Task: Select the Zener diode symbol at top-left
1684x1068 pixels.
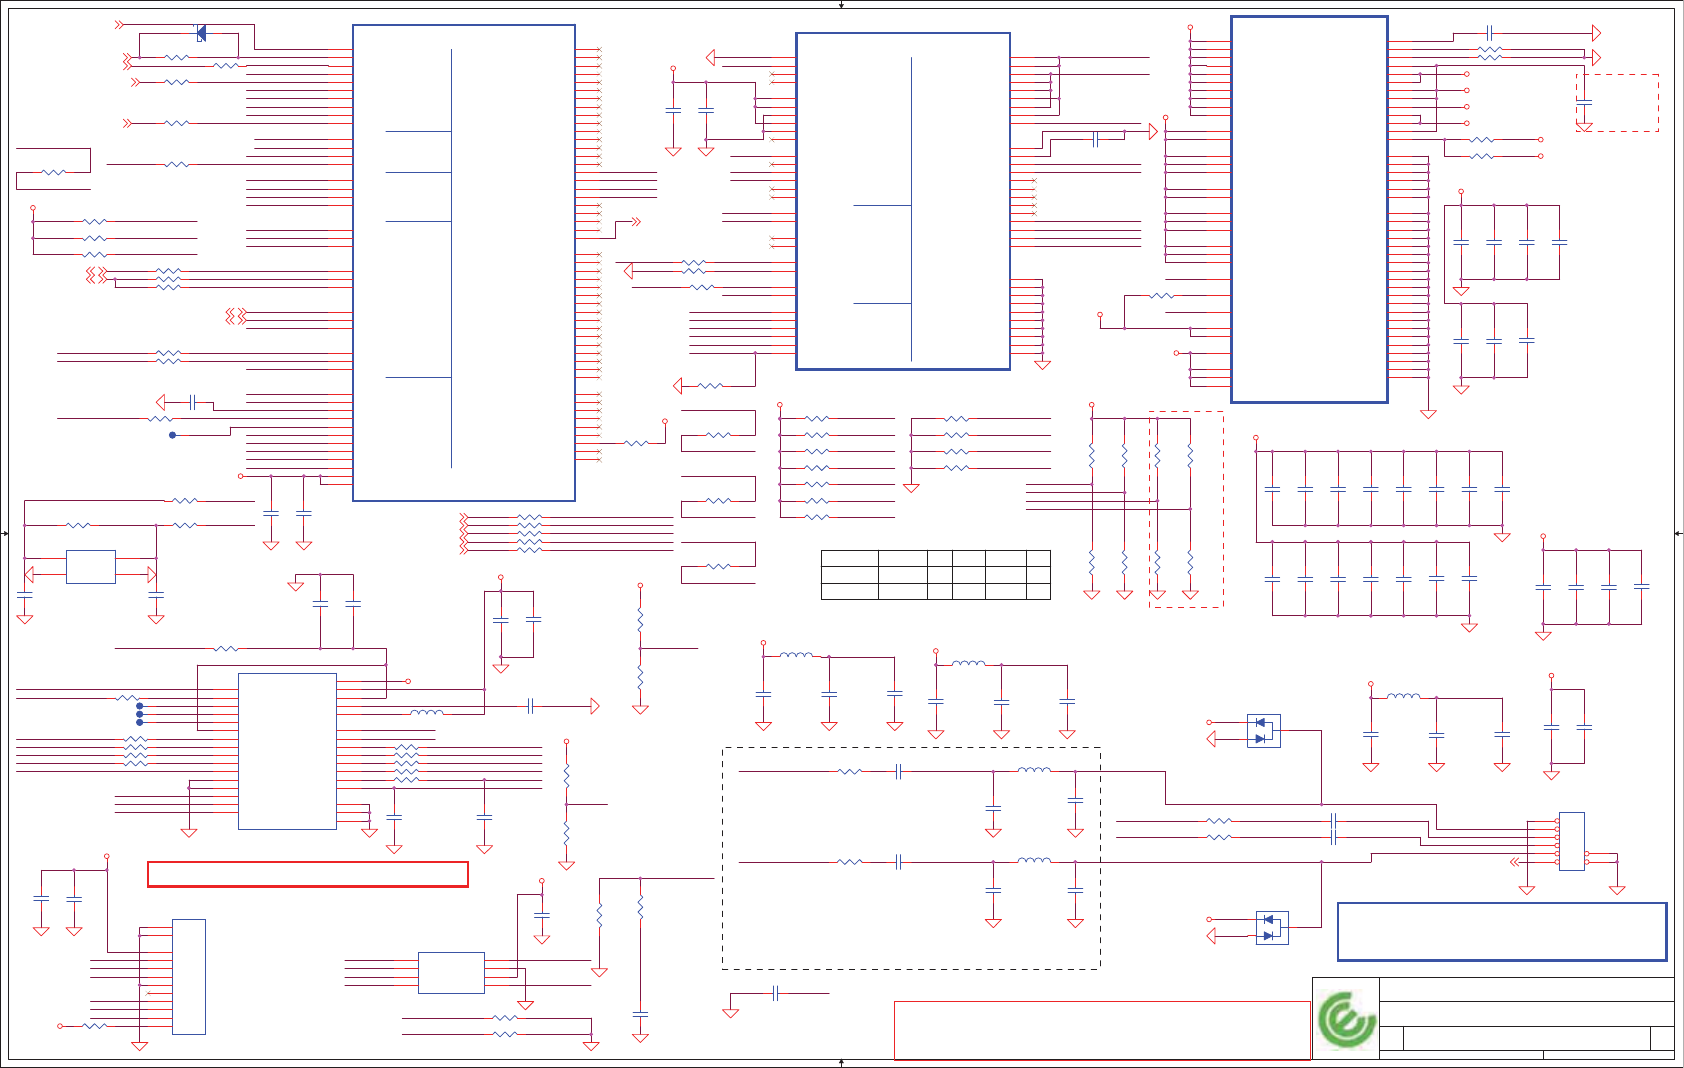Action: 201,34
